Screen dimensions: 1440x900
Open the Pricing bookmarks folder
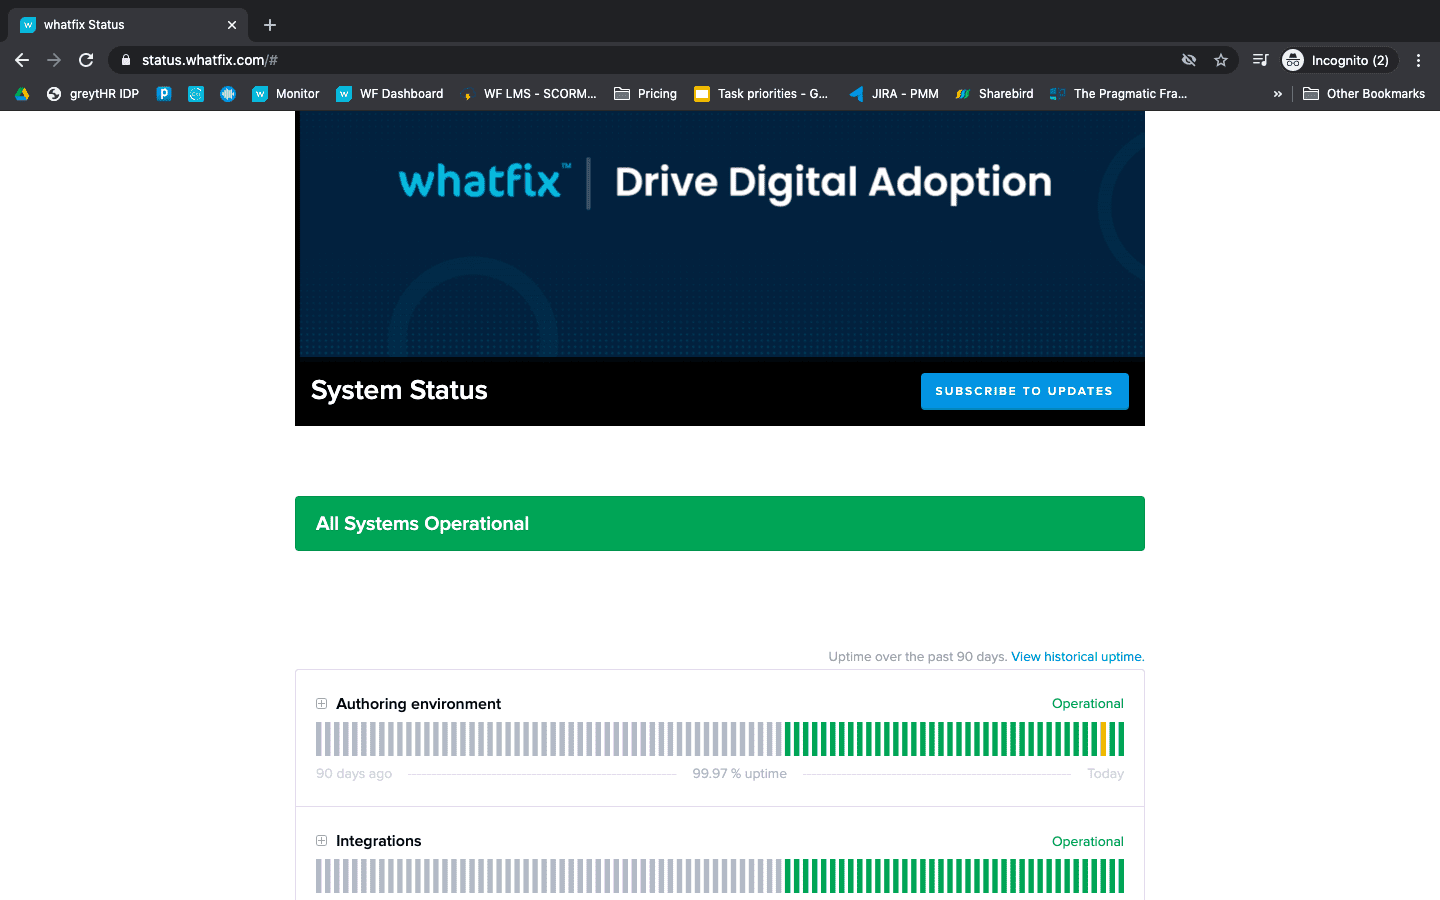click(x=646, y=94)
